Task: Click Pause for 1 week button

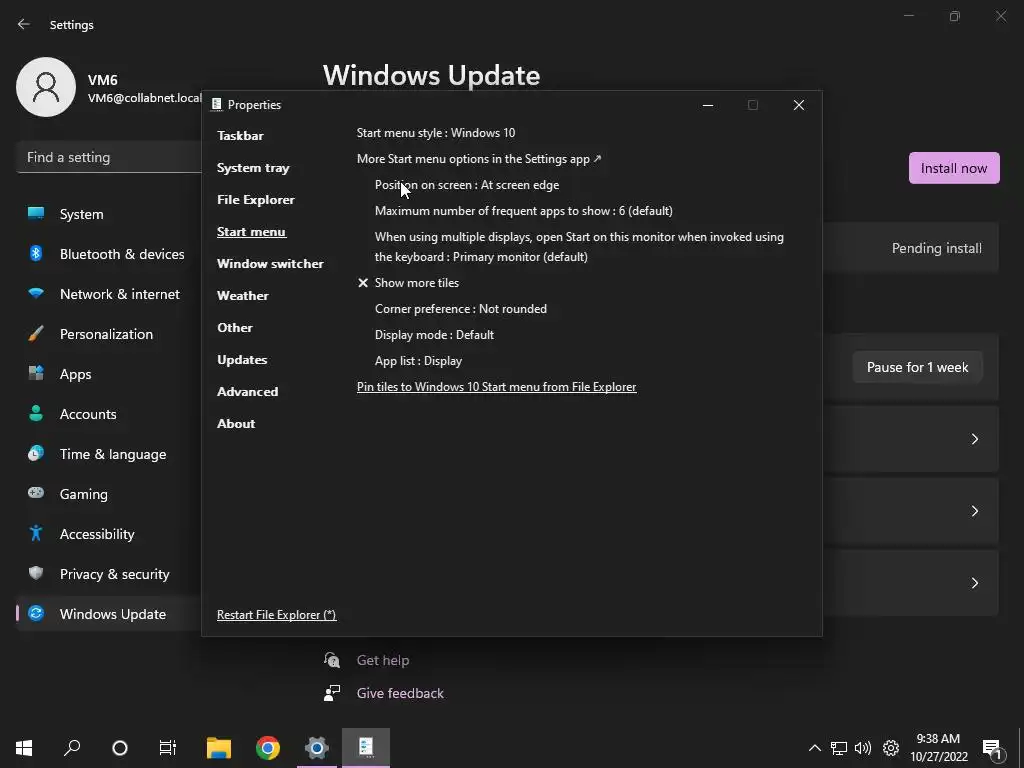Action: point(917,368)
